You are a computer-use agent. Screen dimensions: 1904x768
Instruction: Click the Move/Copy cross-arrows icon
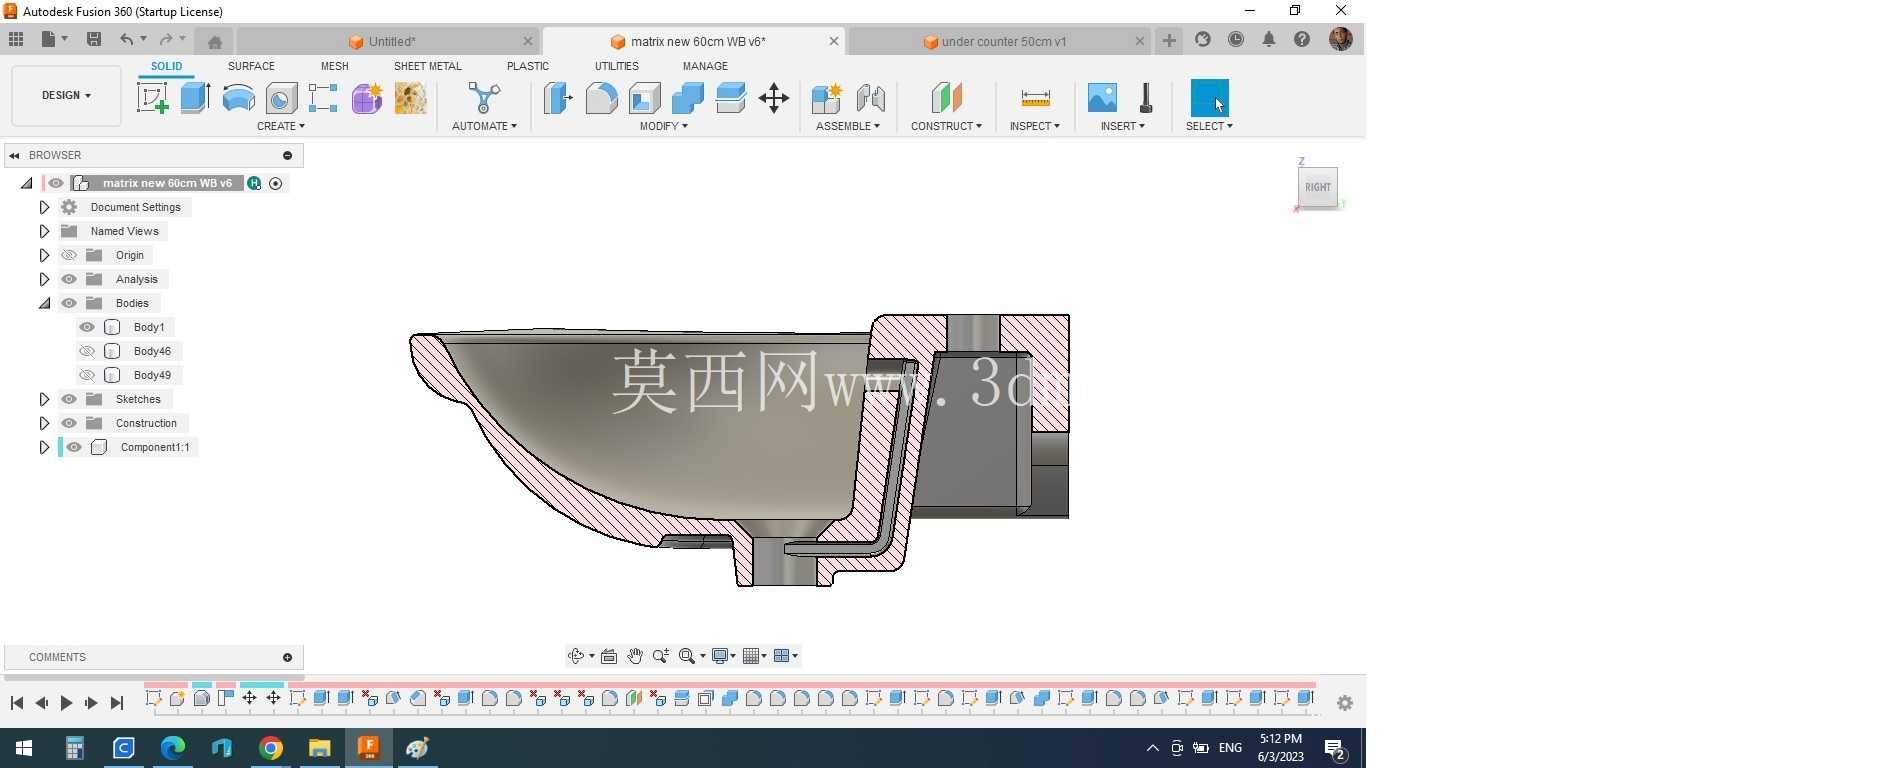tap(774, 98)
